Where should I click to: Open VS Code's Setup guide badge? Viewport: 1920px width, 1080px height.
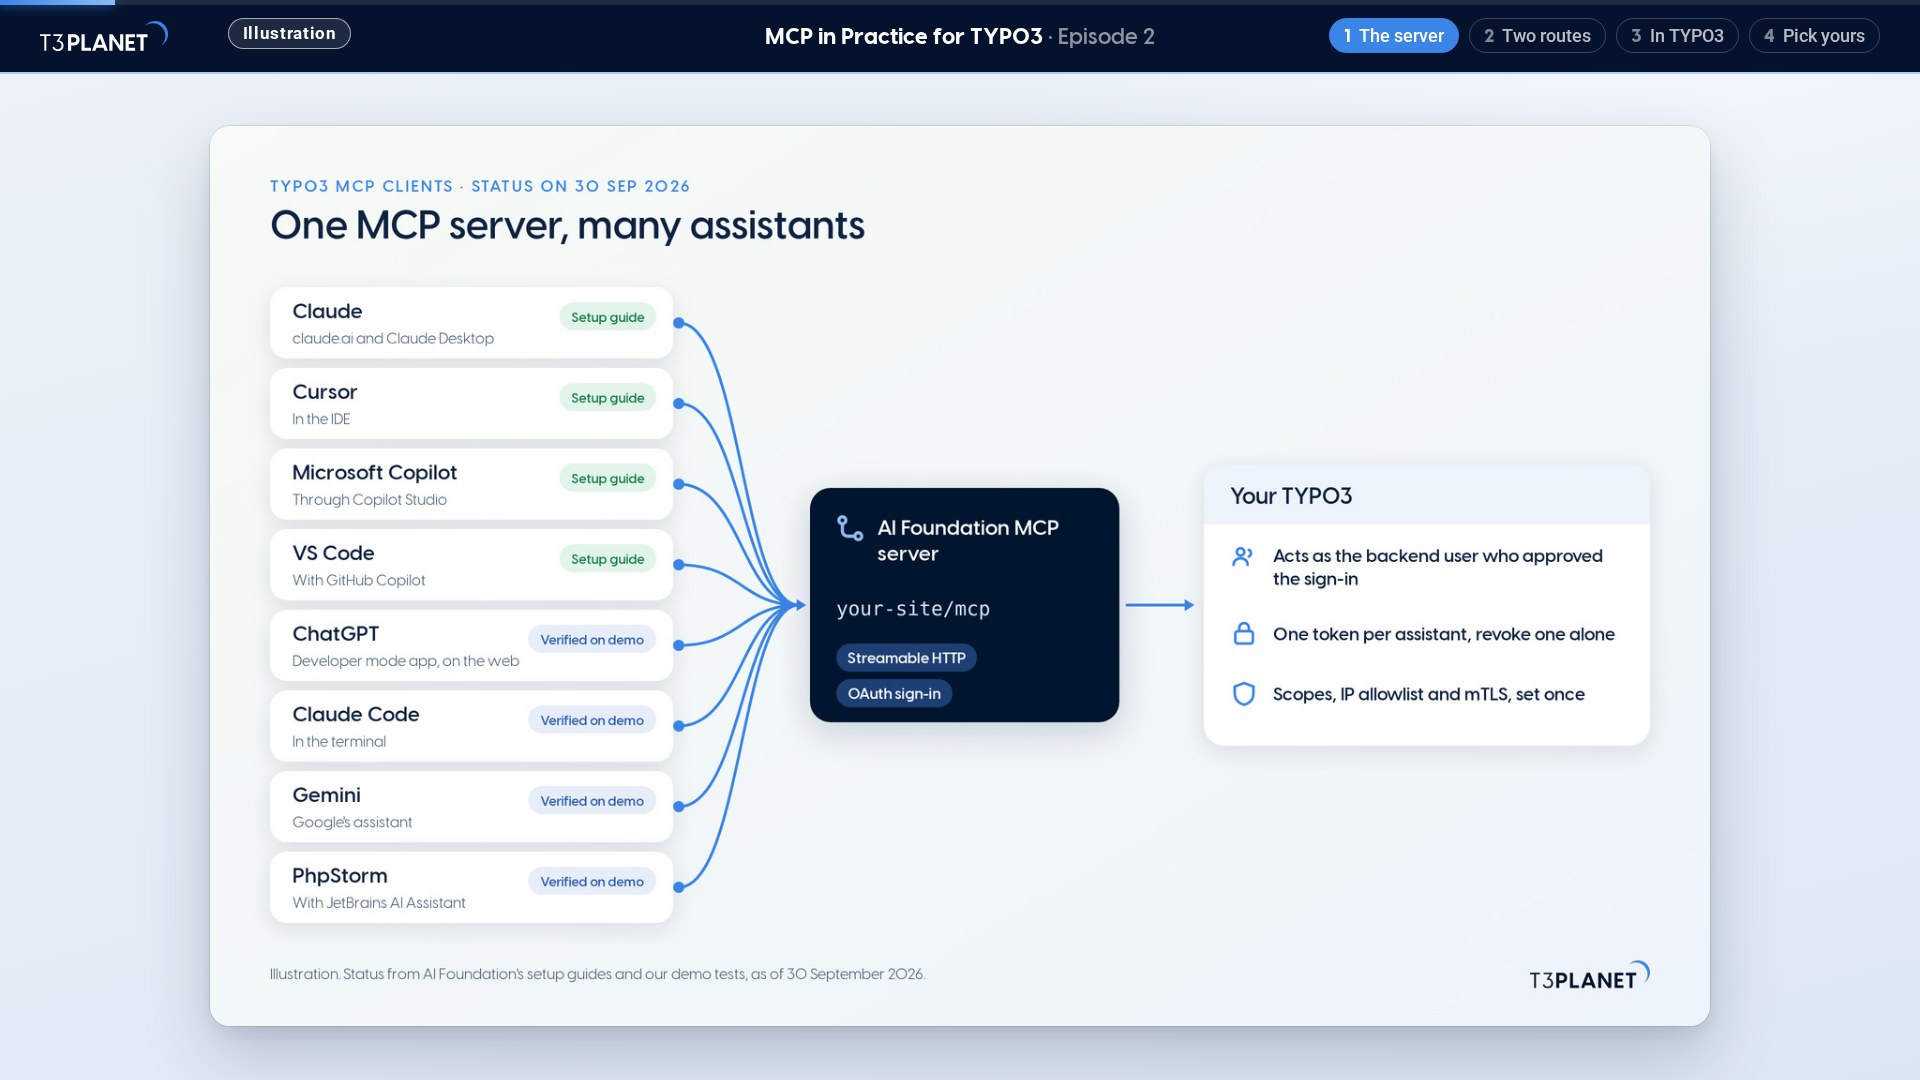[x=607, y=559]
